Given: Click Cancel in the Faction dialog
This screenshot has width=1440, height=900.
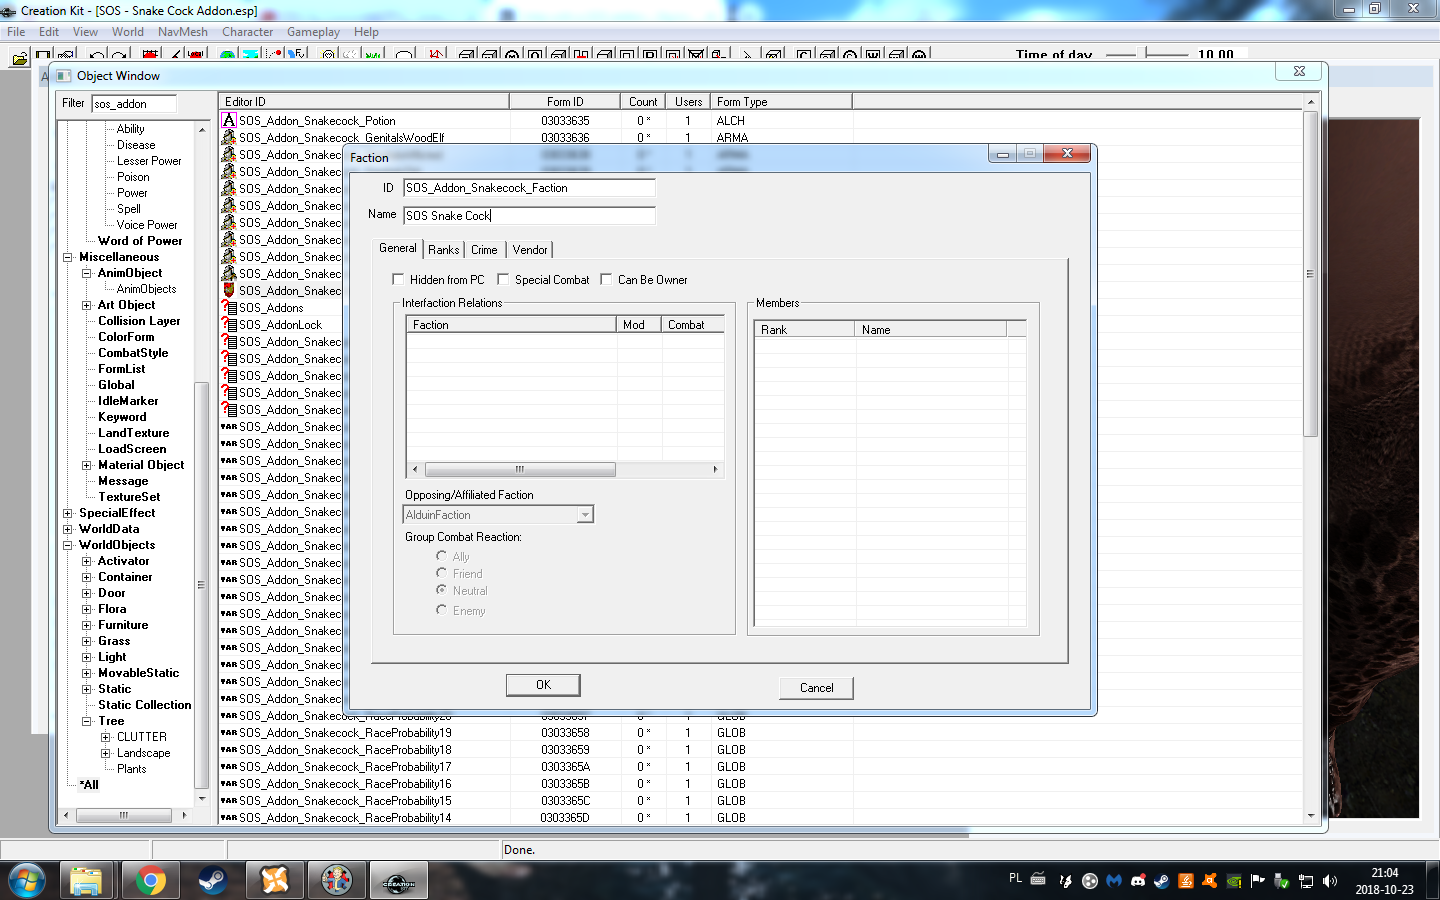Looking at the screenshot, I should tap(817, 688).
